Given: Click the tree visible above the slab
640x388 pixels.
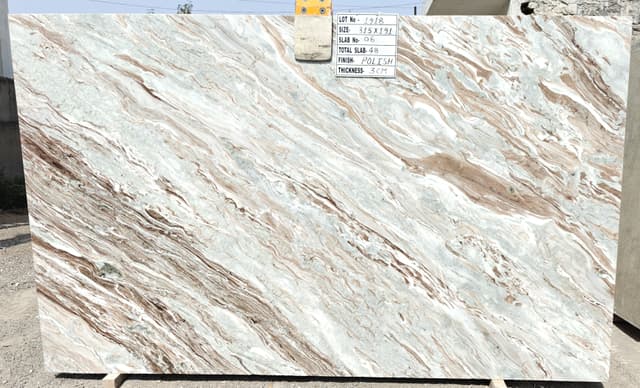Looking at the screenshot, I should tap(185, 8).
